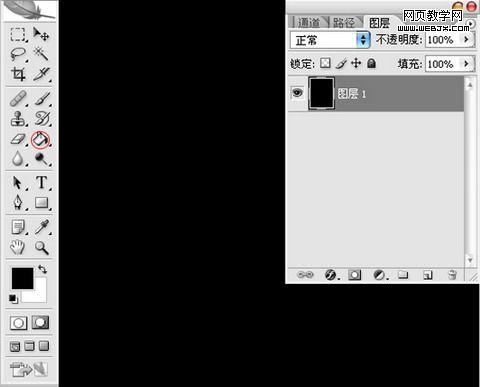Screen dimensions: 480x387
Task: Create a new layer
Action: point(428,275)
